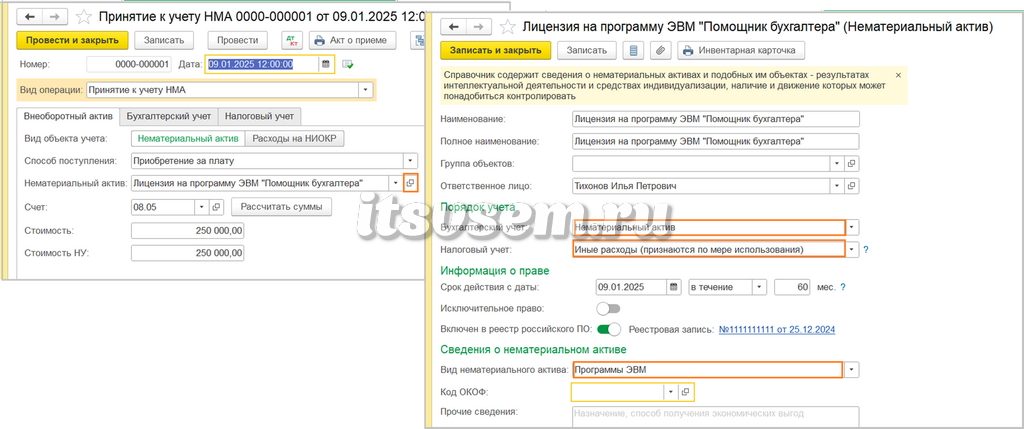1024x429 pixels.
Task: Close the yellow info banner
Action: click(898, 75)
